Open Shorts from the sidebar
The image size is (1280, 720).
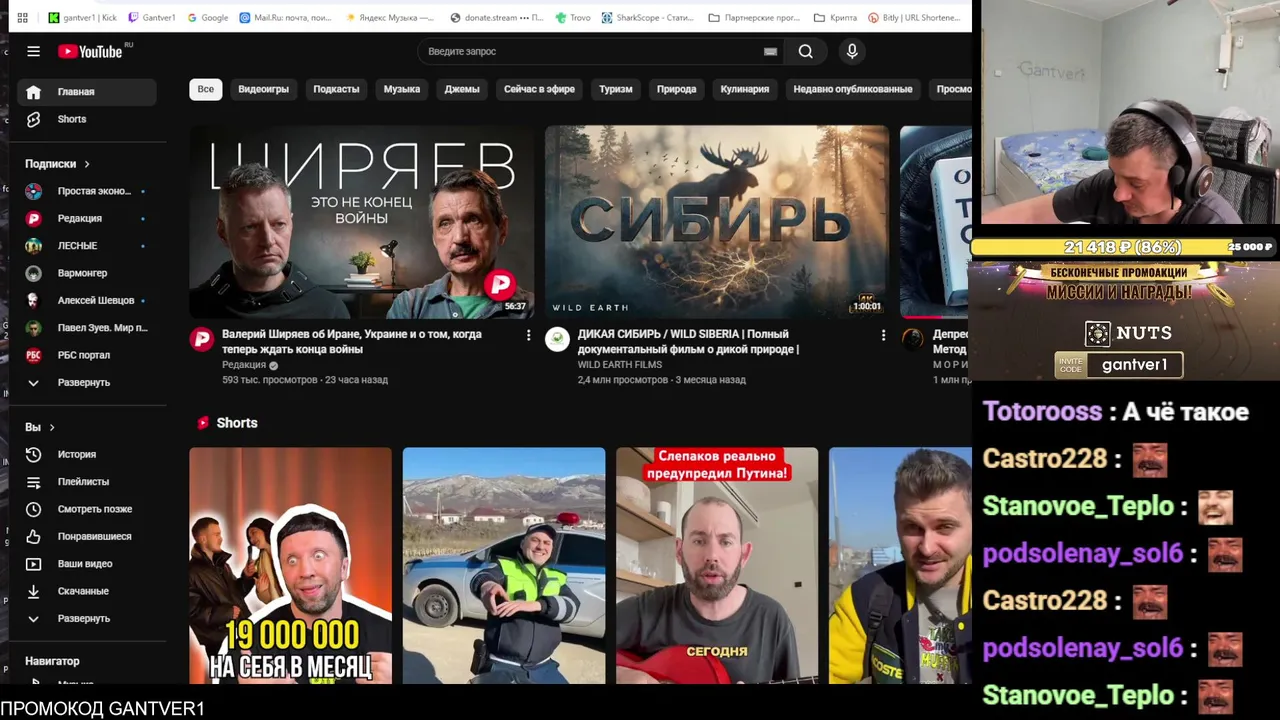click(87, 119)
